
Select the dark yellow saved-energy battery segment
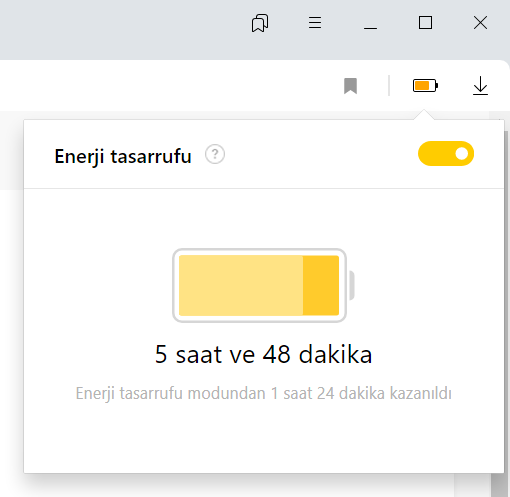pyautogui.click(x=321, y=285)
